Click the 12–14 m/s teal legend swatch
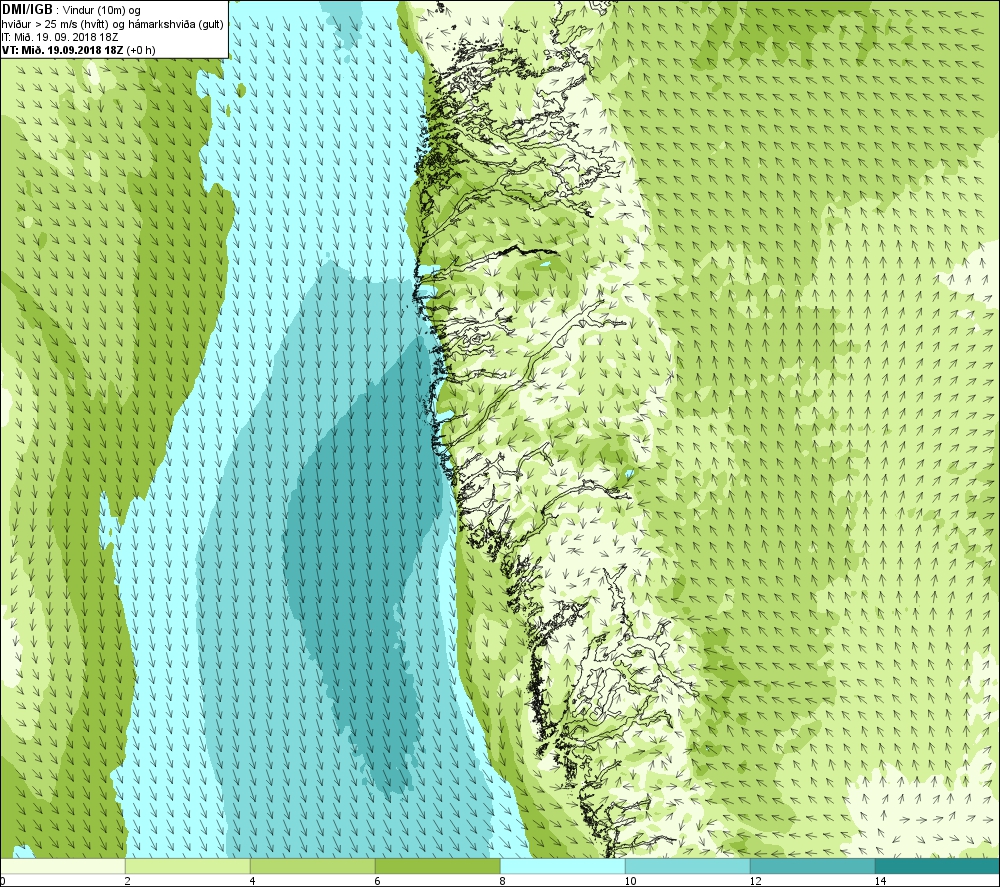 click(x=812, y=867)
